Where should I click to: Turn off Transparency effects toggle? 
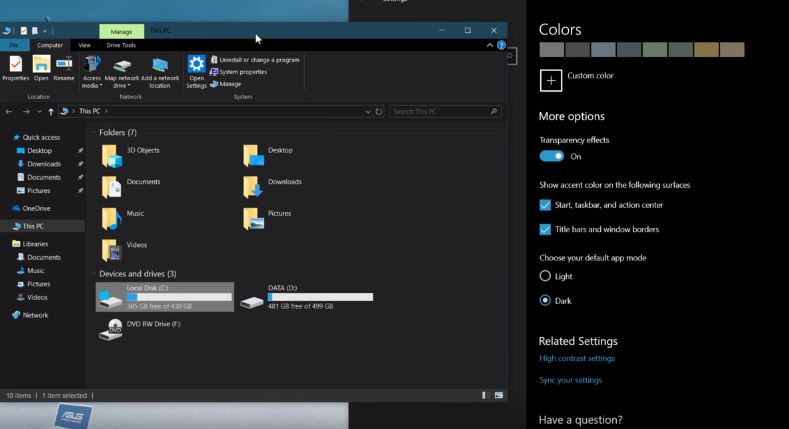(x=551, y=156)
